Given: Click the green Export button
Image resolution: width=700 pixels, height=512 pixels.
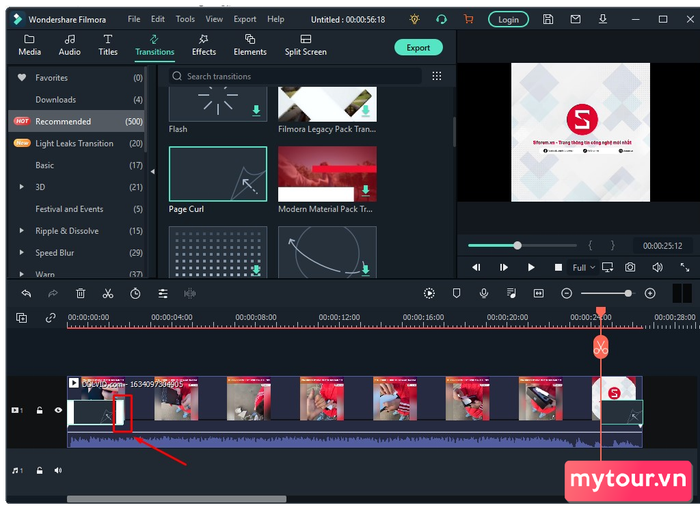Looking at the screenshot, I should pos(418,47).
